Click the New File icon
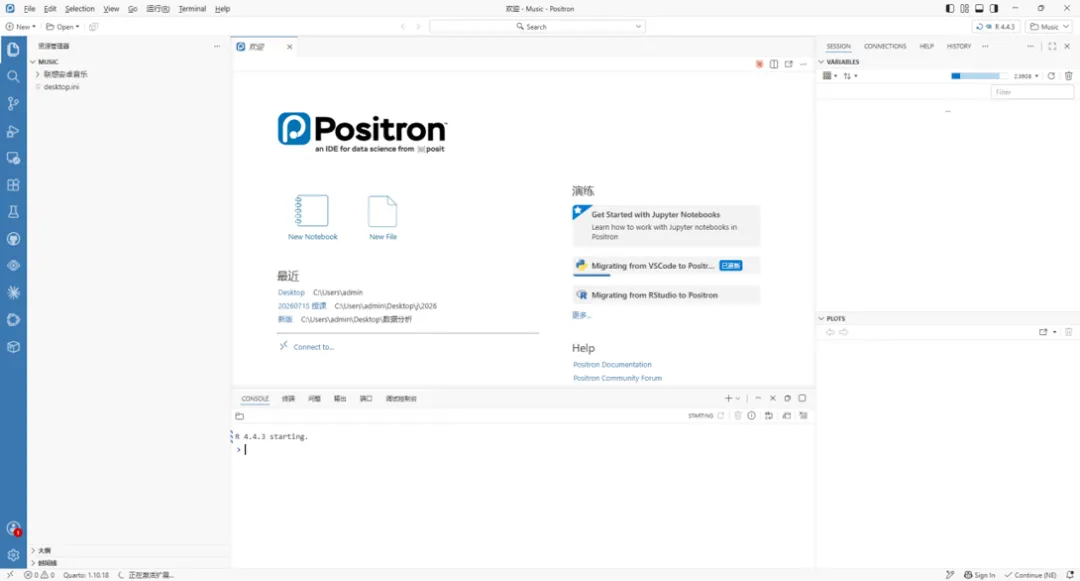Screen dimensions: 1080x581 coord(382,211)
